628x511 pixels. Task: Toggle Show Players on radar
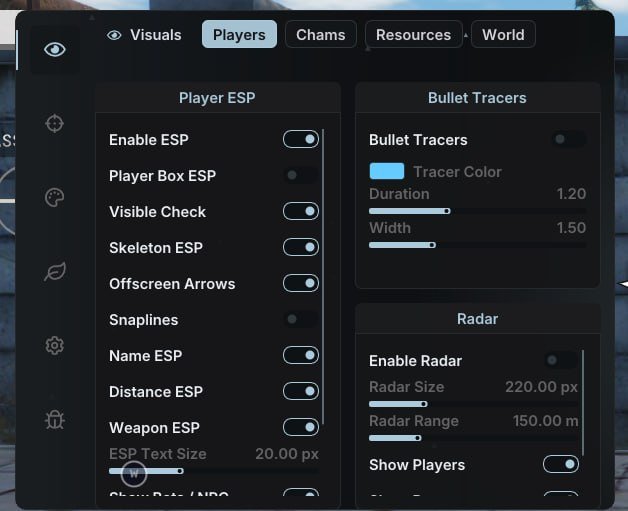[561, 465]
